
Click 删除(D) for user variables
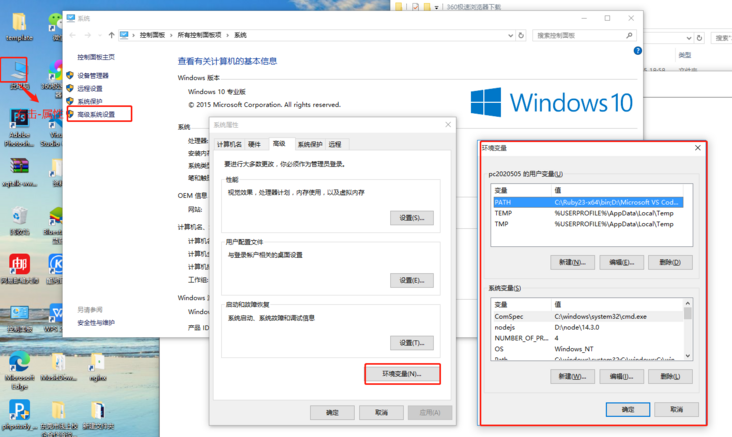pos(670,262)
